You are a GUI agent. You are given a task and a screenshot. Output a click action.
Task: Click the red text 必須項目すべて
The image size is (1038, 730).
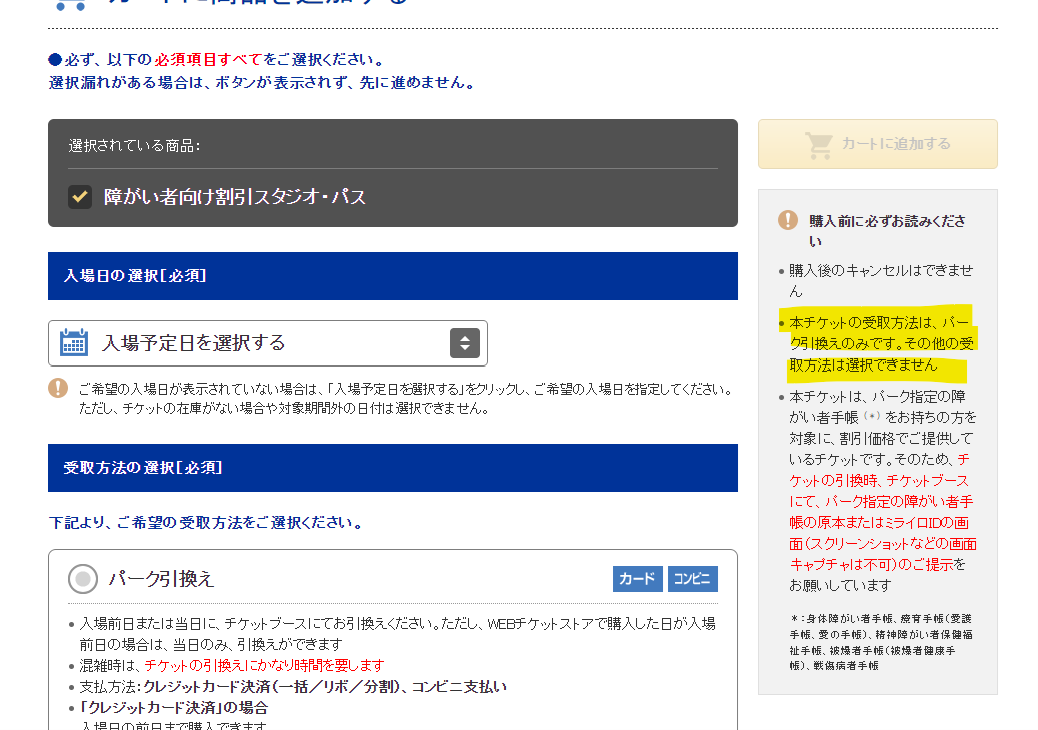(208, 60)
